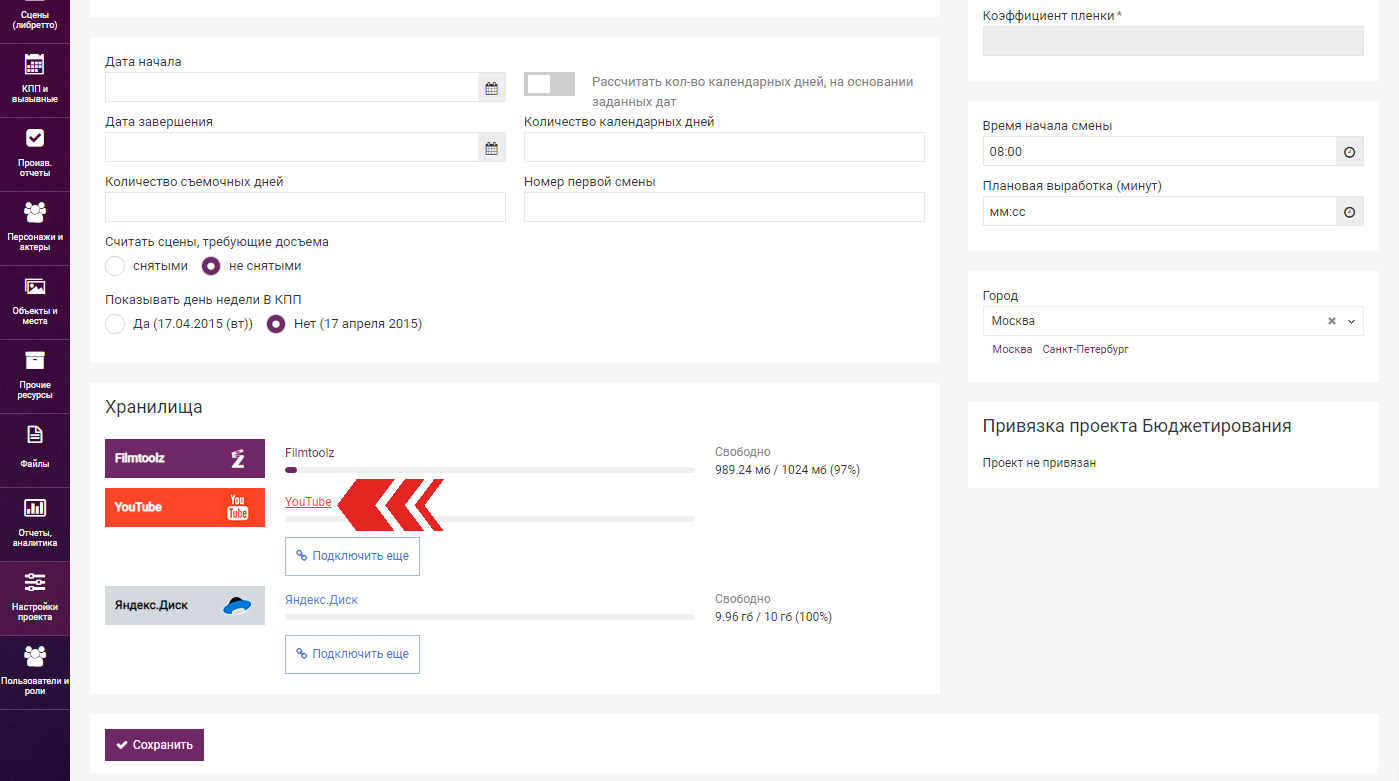Click the Яндекс.Диск storage link
Image resolution: width=1399 pixels, height=781 pixels.
tap(321, 600)
